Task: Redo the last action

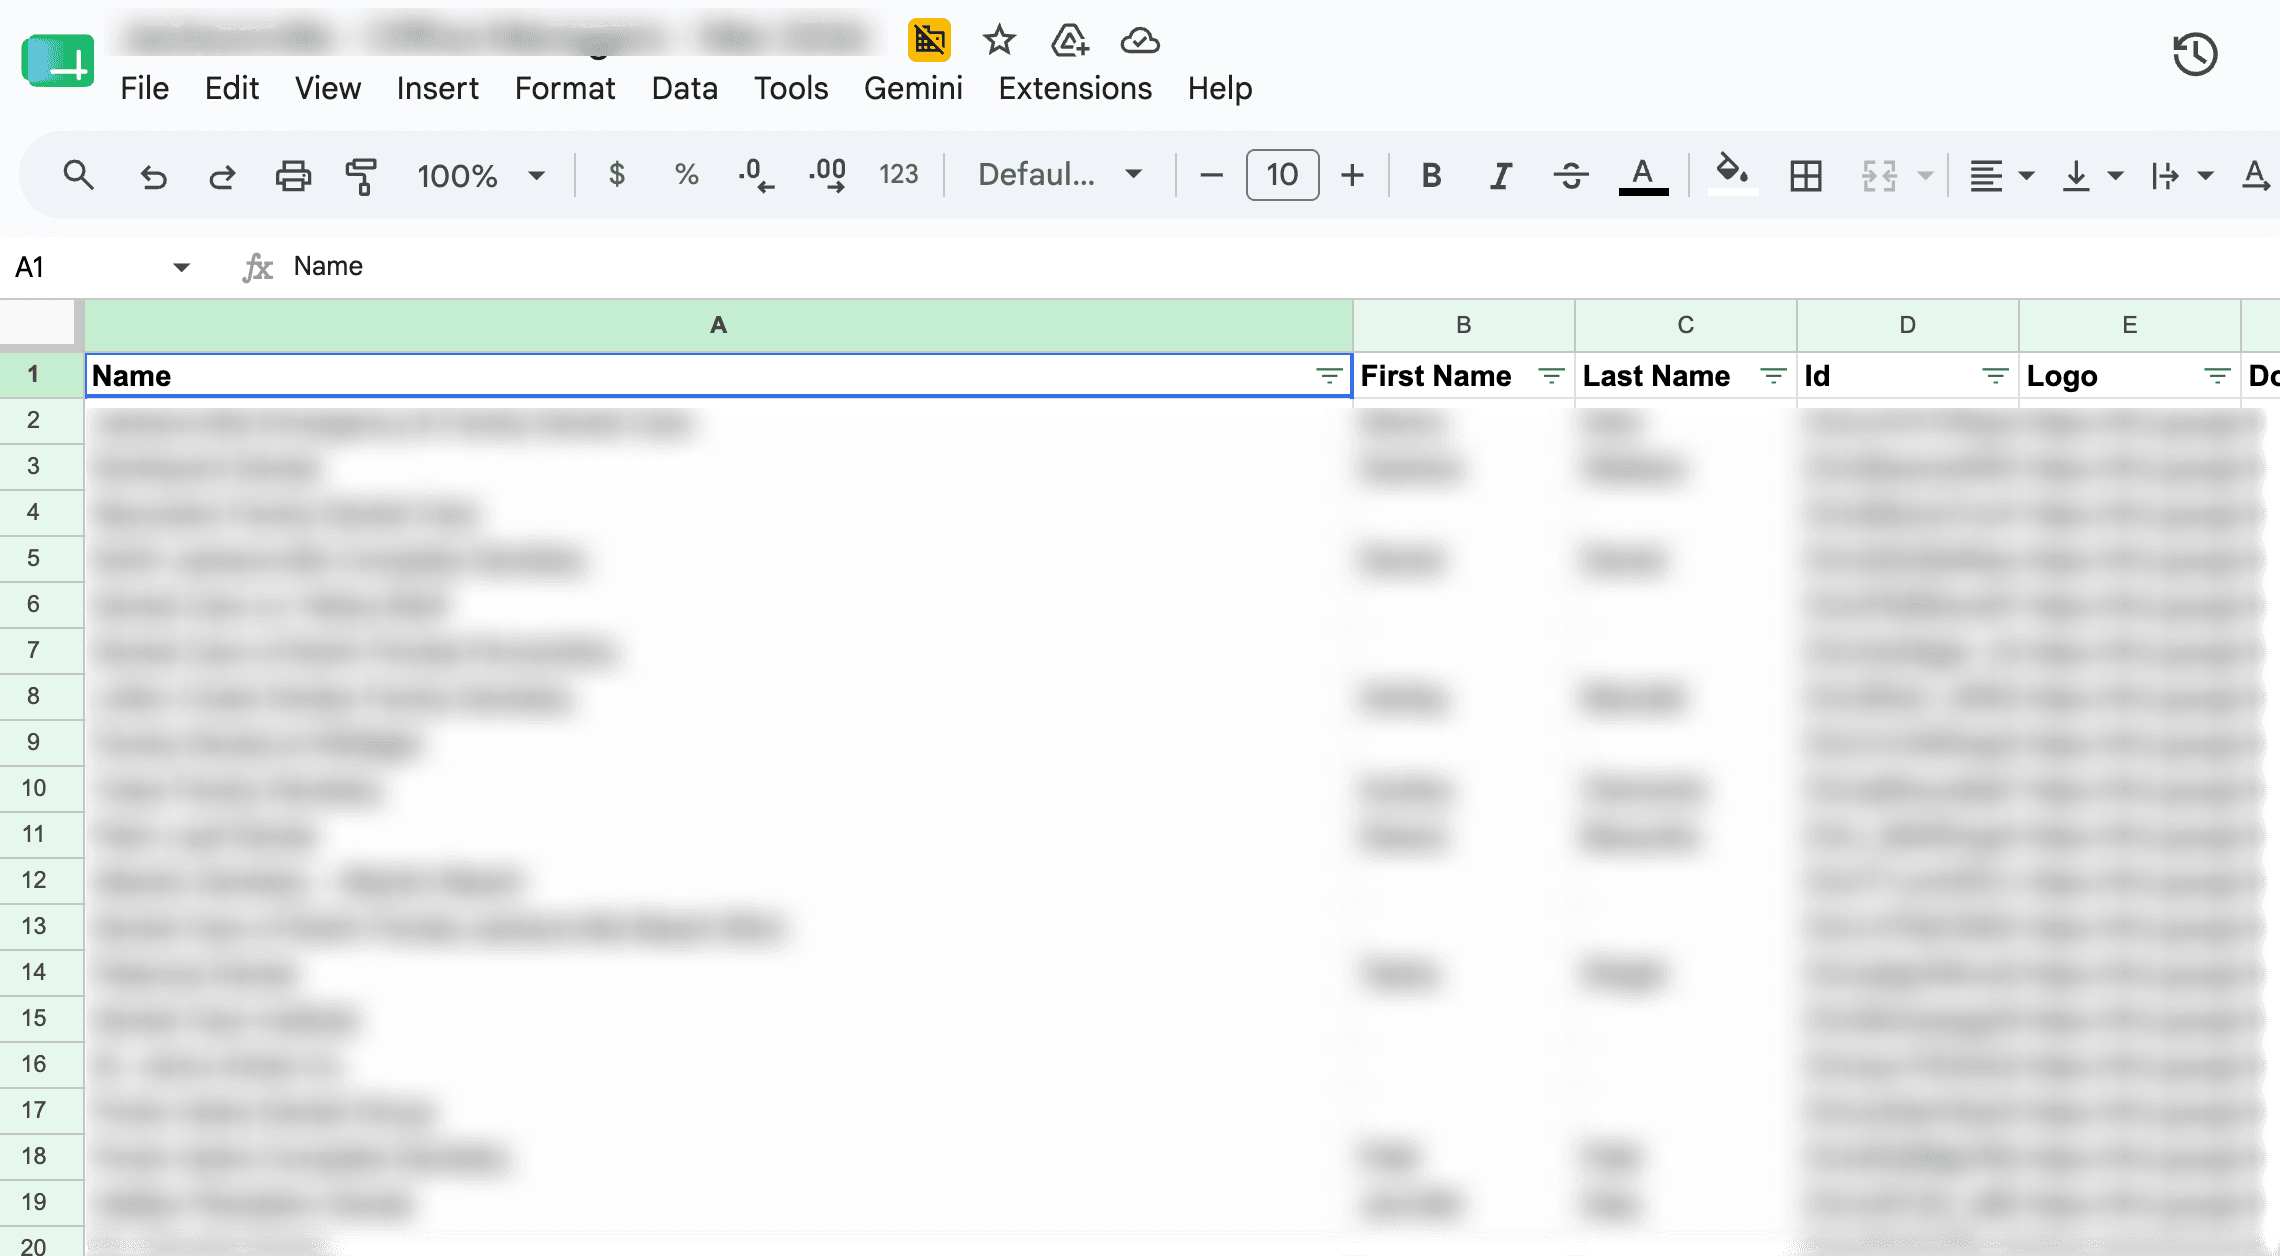Action: 222,176
